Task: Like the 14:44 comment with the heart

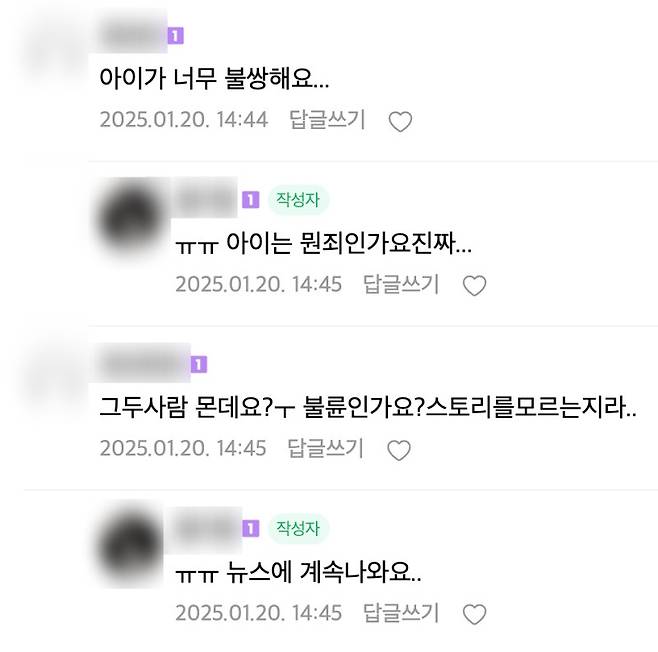Action: [400, 122]
